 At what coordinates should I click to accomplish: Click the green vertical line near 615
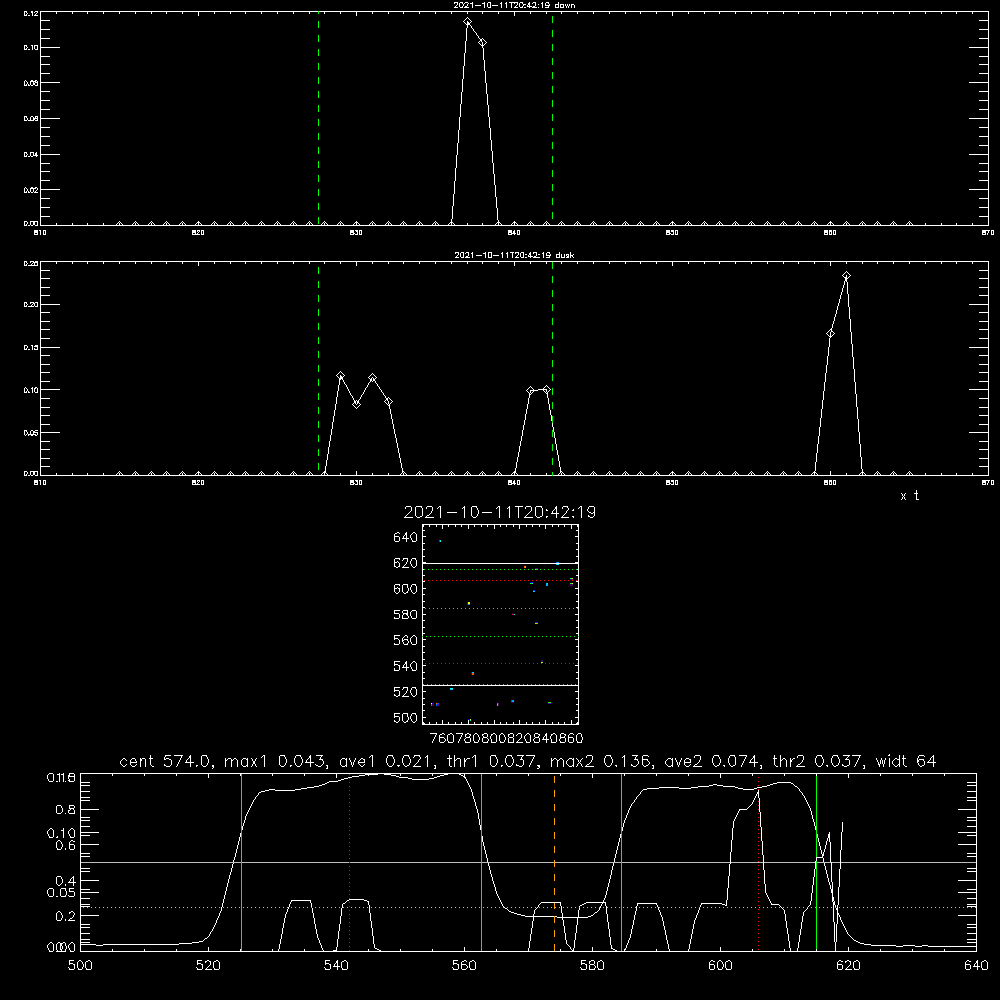(x=816, y=862)
